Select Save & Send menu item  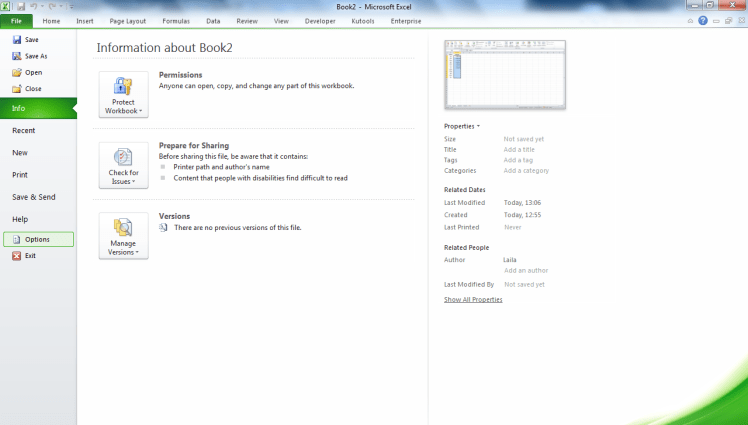[x=34, y=197]
